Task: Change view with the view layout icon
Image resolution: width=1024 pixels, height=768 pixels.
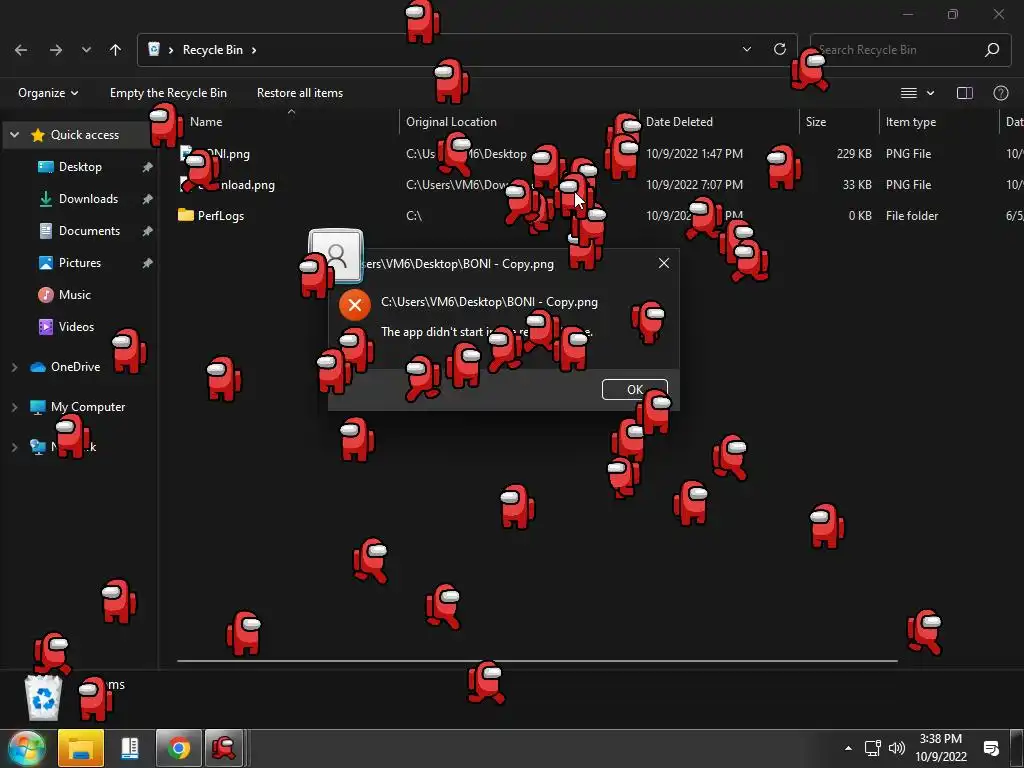Action: pyautogui.click(x=909, y=93)
